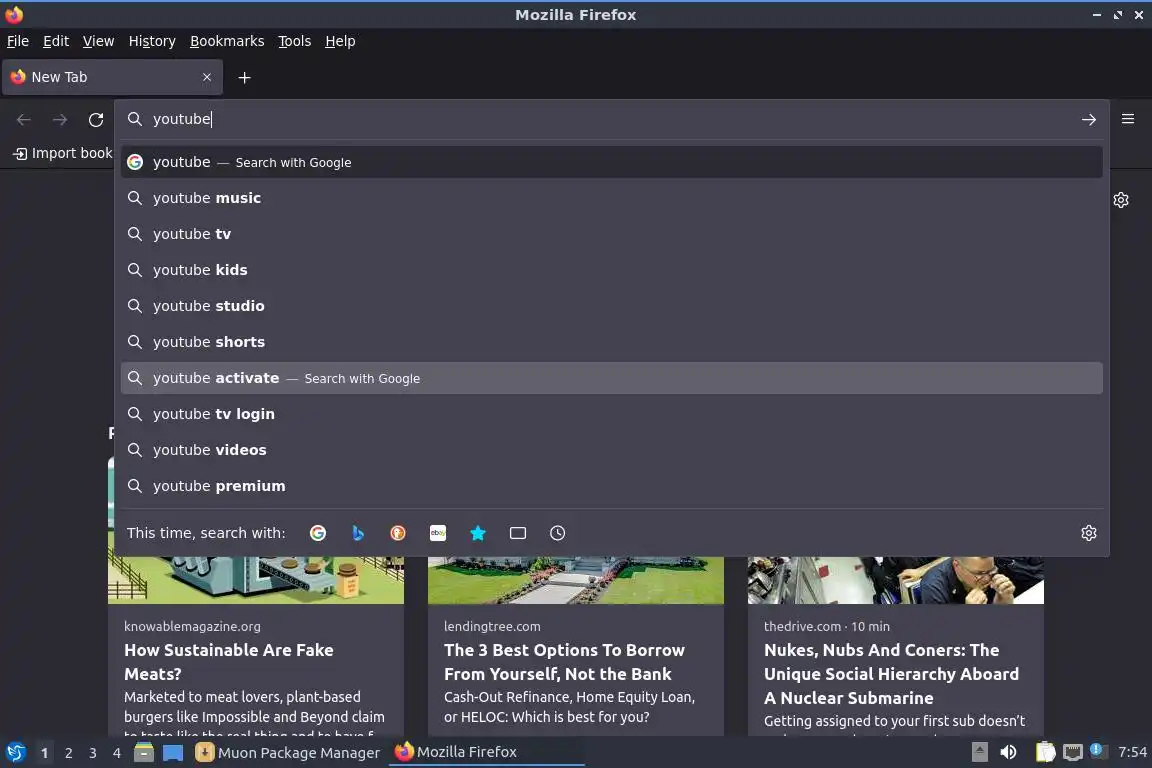This screenshot has height=768, width=1152.
Task: Open new tab page personalize gear icon
Action: (x=1120, y=200)
